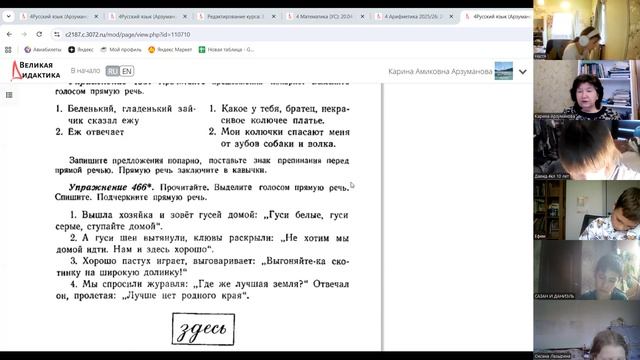Open the Chrome tab search chevron
Screen dimensions: 640x360
[x=8, y=17]
